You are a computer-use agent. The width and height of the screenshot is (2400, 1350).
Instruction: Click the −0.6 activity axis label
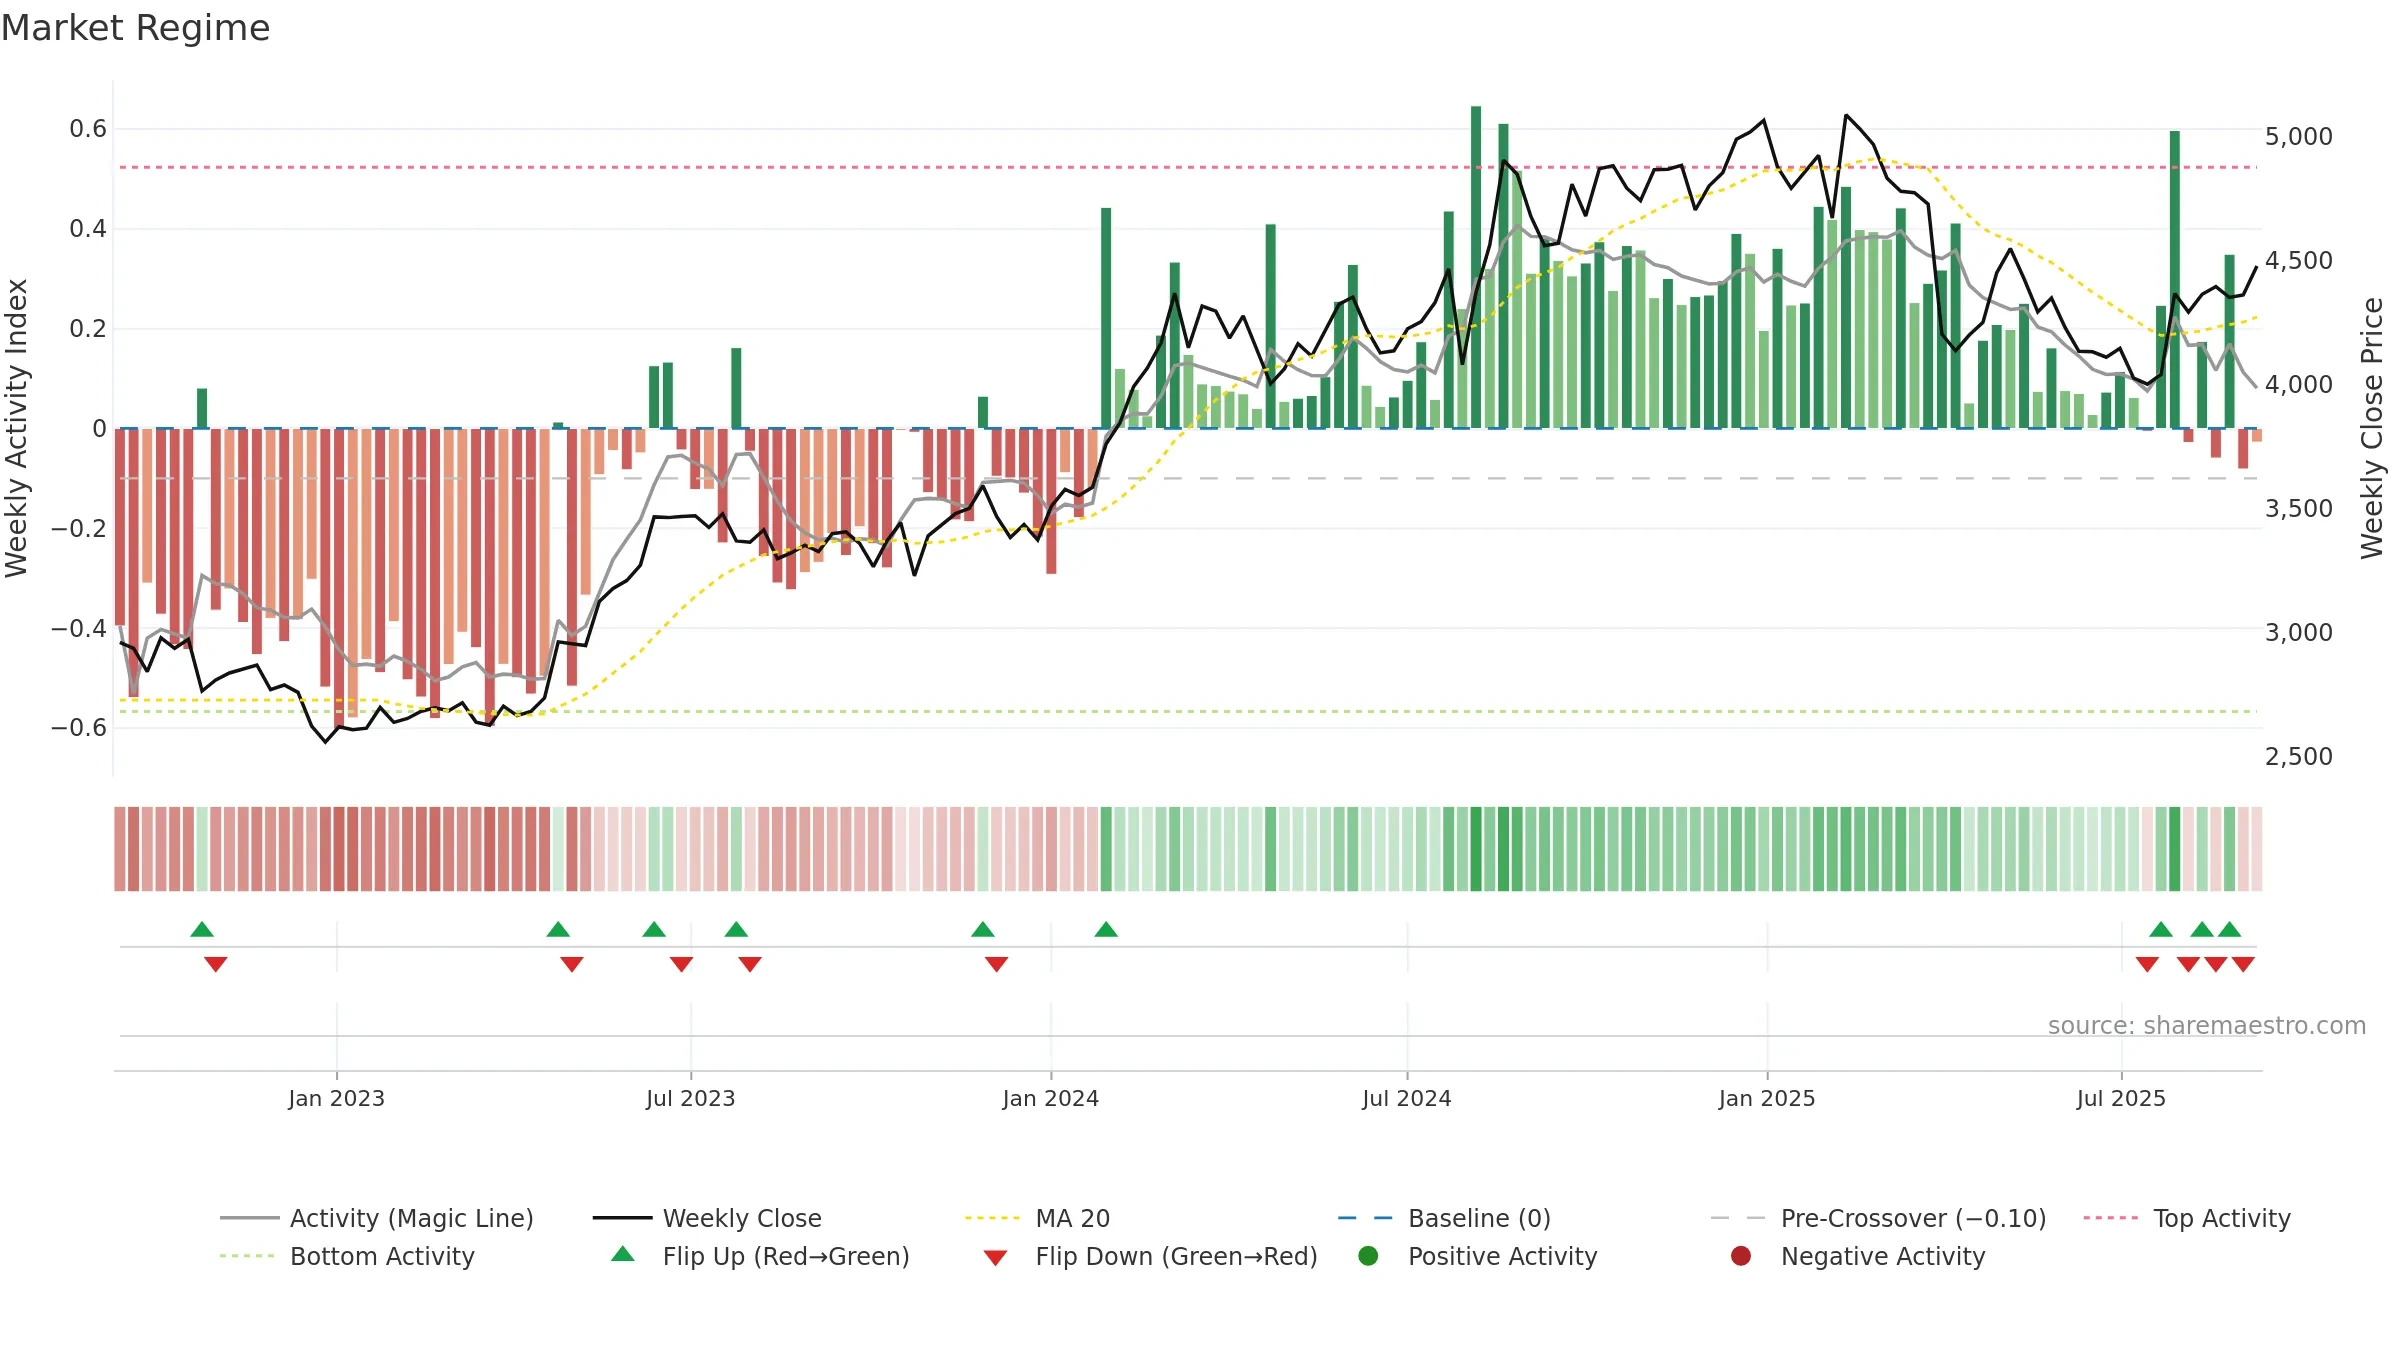(x=79, y=727)
